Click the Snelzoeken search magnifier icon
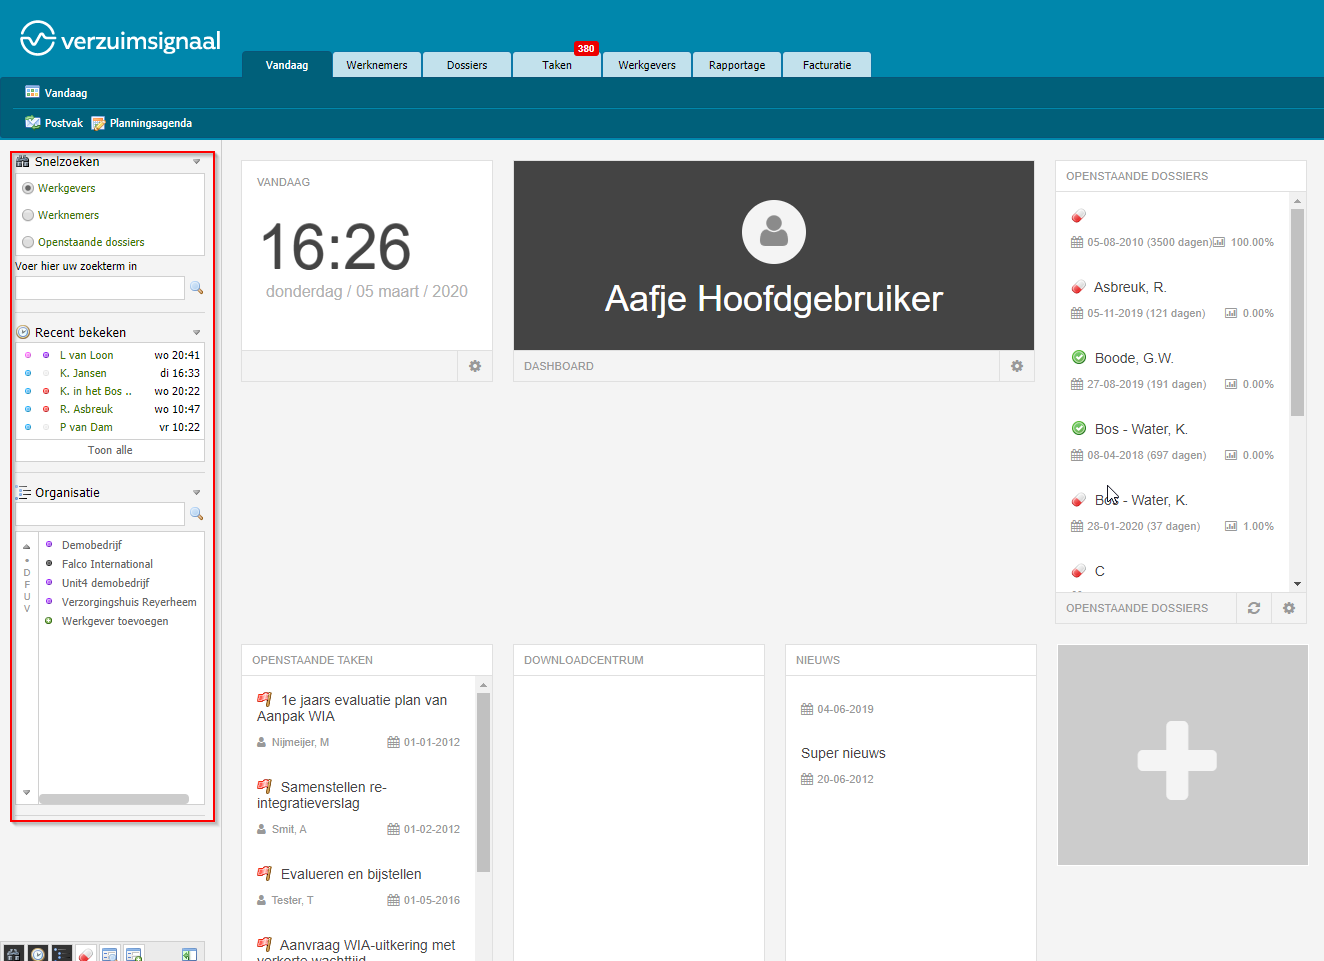This screenshot has height=961, width=1324. click(197, 288)
